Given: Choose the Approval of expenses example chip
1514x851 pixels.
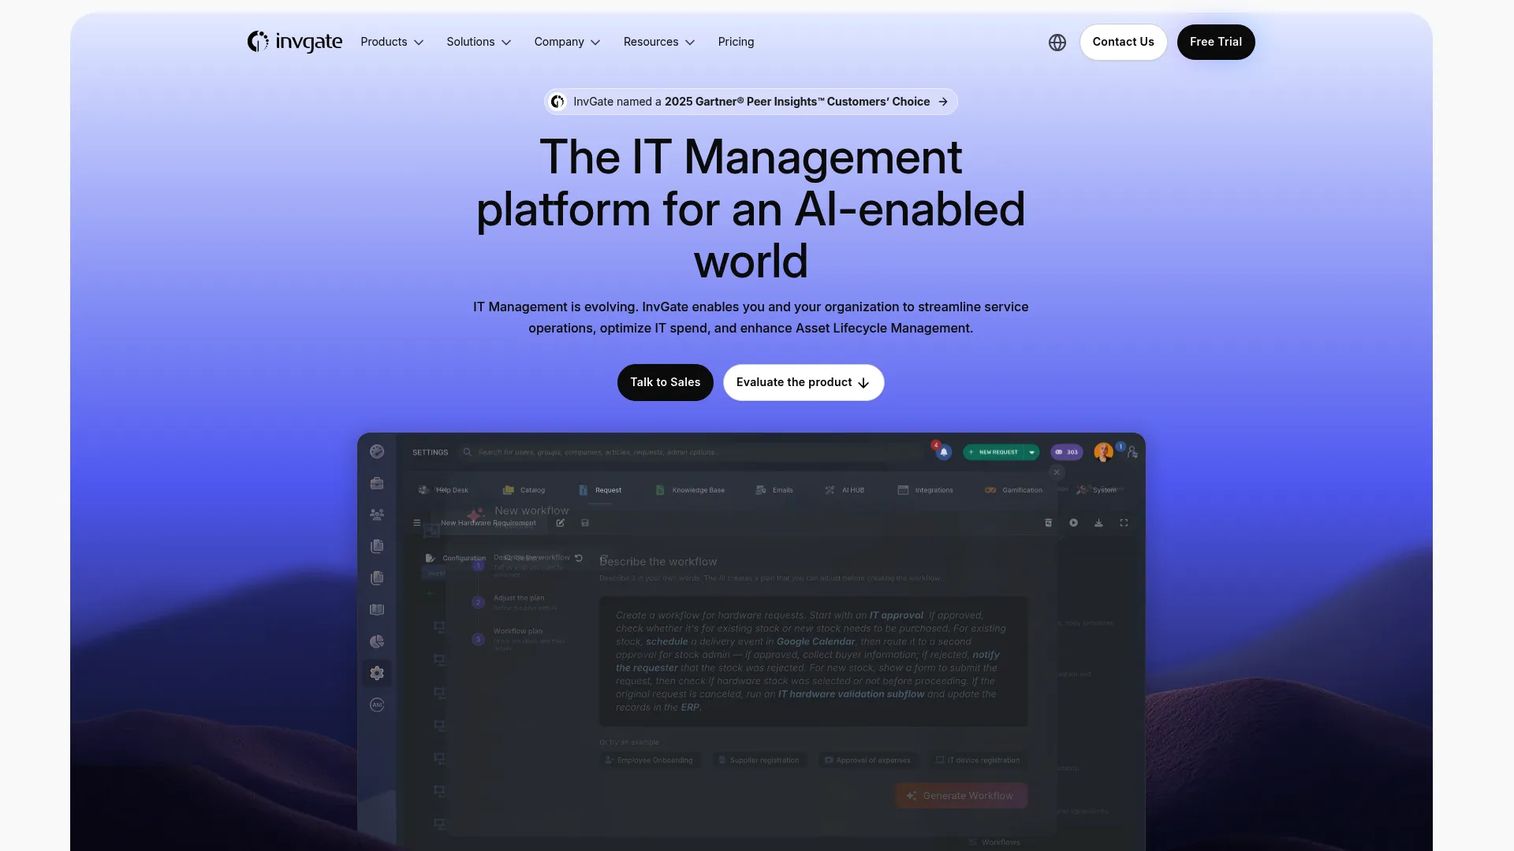Looking at the screenshot, I should 867,760.
